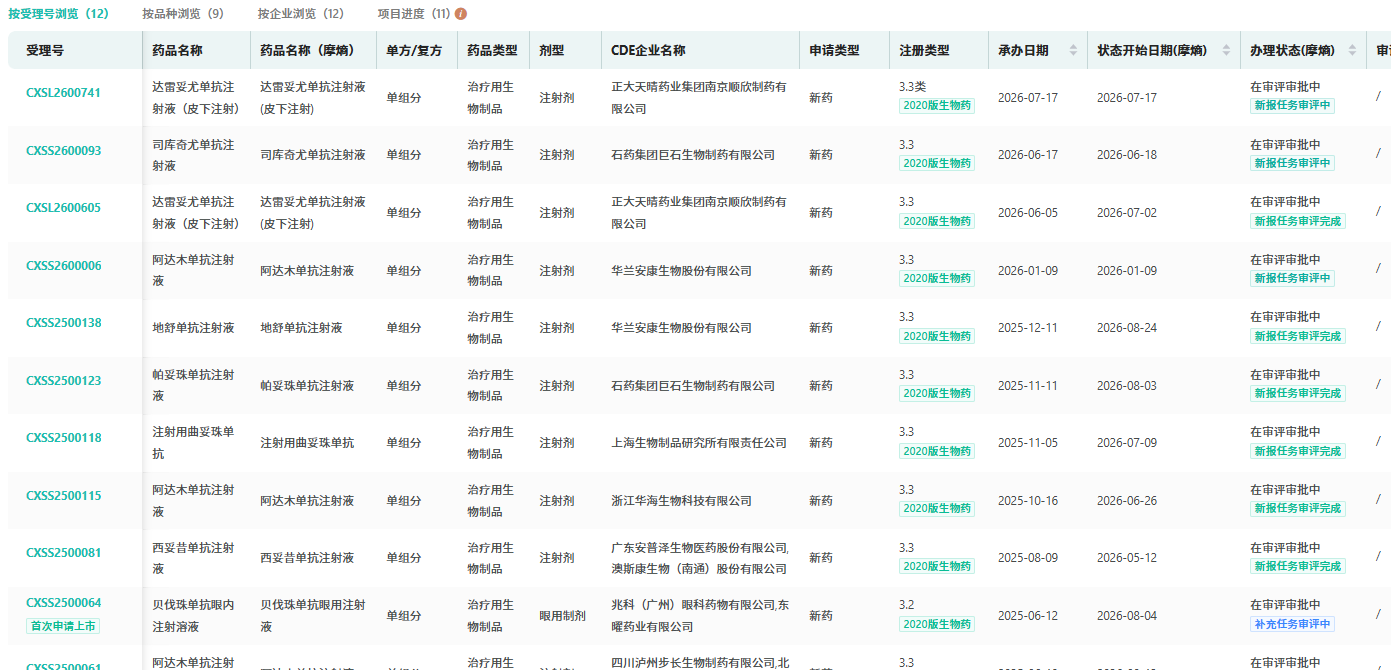
Task: Select the 贝伐珠单抗眼用注射液 name in the 摩熵 column
Action: [313, 616]
